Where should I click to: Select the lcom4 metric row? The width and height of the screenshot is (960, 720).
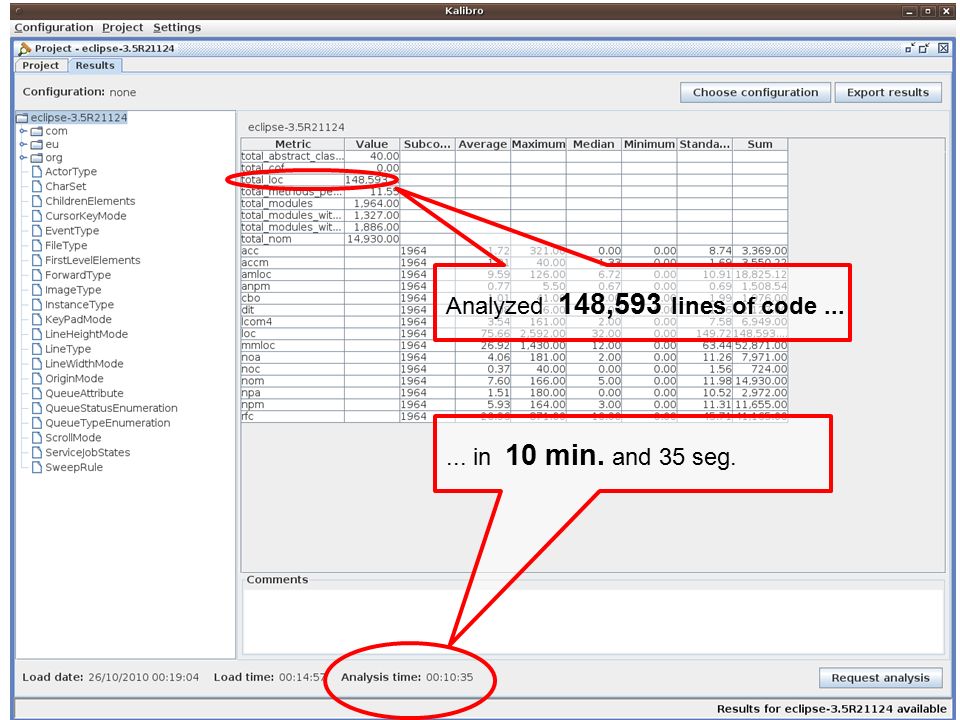pos(514,321)
